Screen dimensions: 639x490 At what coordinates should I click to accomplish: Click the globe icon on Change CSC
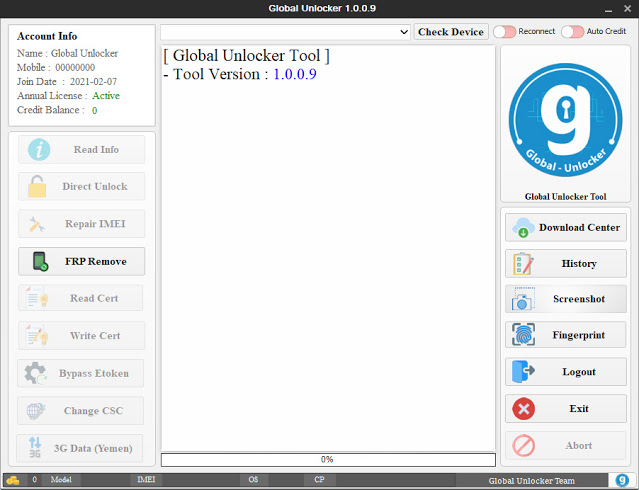pyautogui.click(x=36, y=411)
